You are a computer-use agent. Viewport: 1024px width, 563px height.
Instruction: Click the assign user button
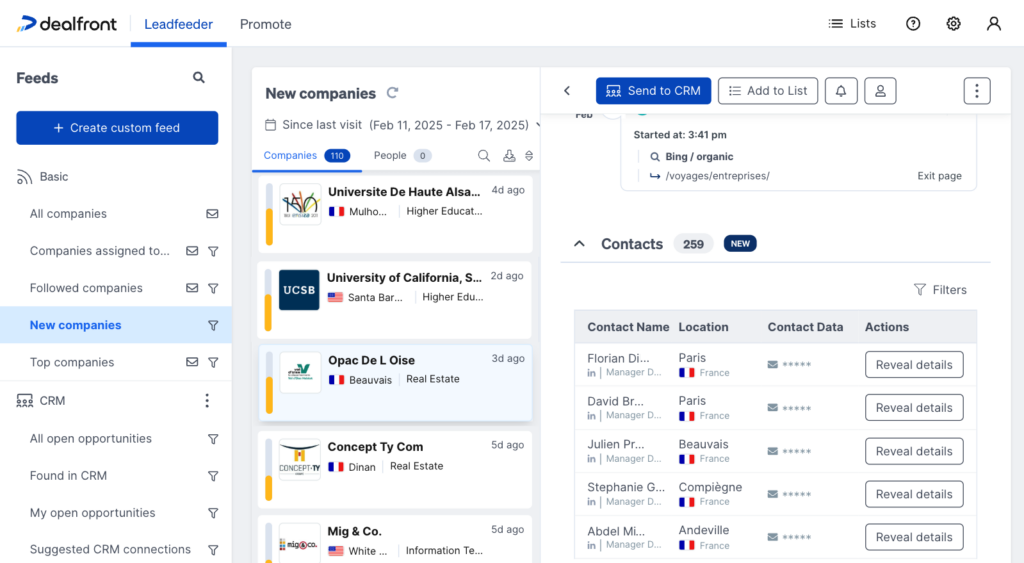[880, 91]
